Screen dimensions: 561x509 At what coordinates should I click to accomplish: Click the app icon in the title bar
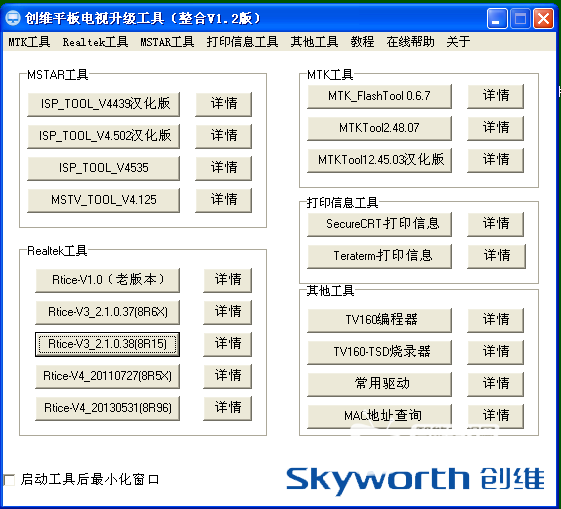coord(13,18)
